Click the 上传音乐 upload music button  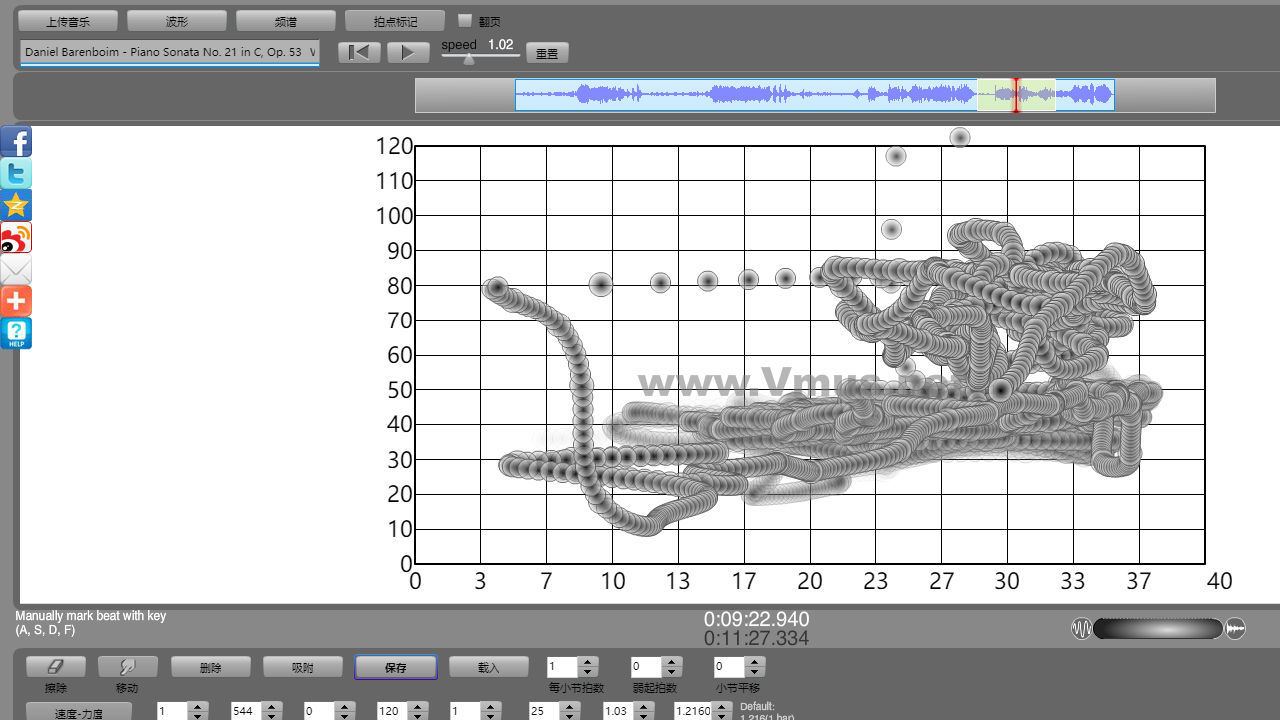tap(68, 21)
